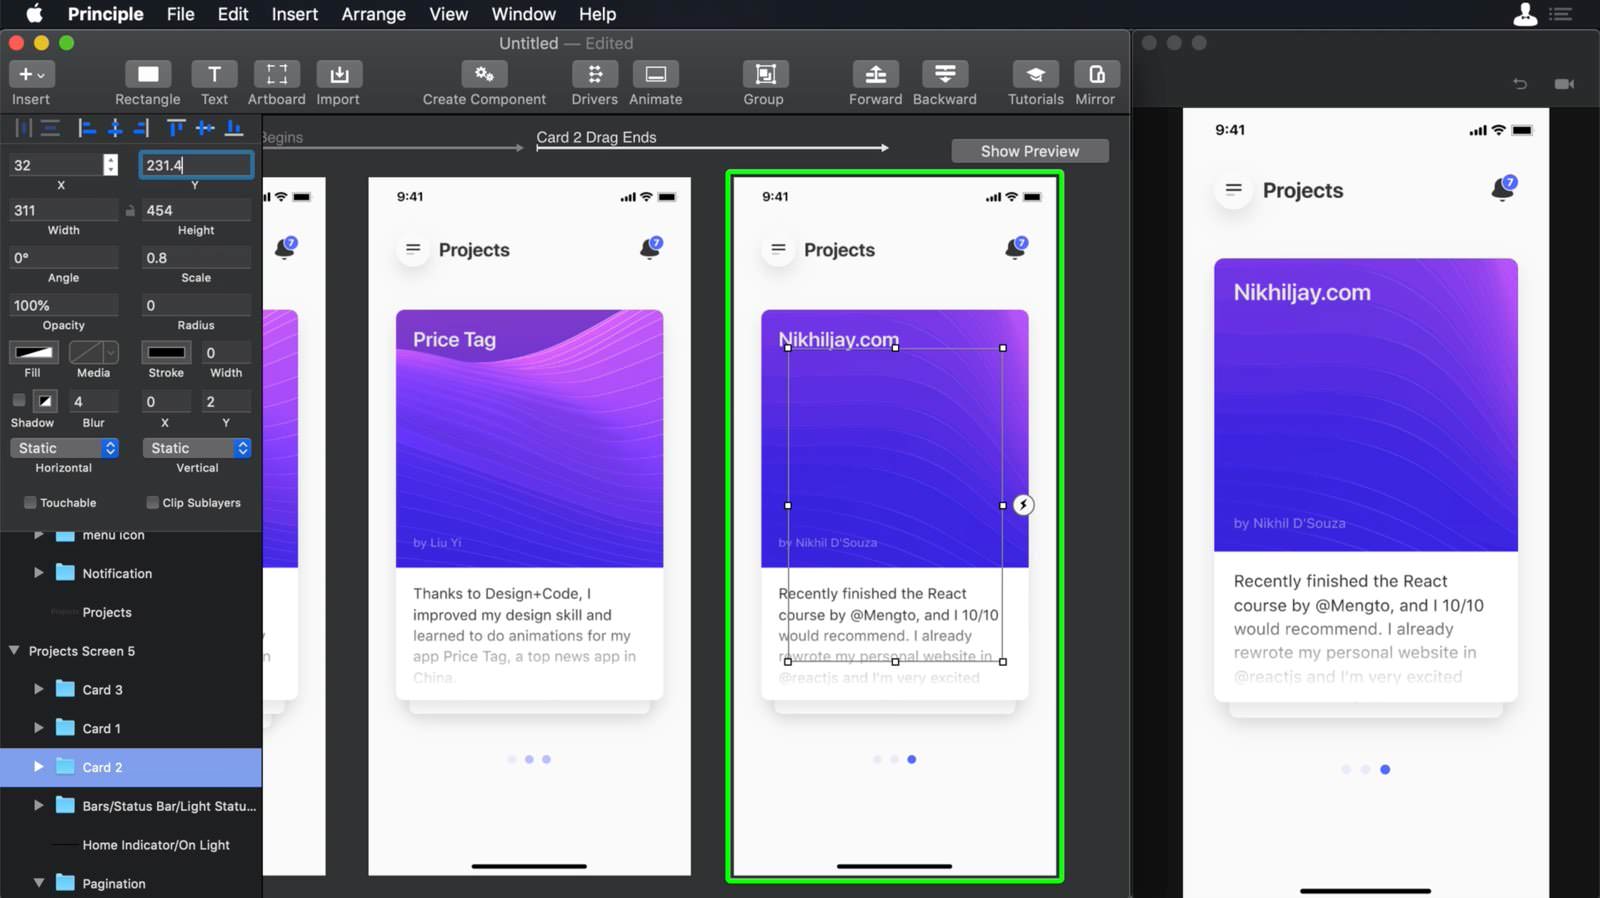The image size is (1600, 898).
Task: Align layers to bottom edge
Action: coord(234,128)
